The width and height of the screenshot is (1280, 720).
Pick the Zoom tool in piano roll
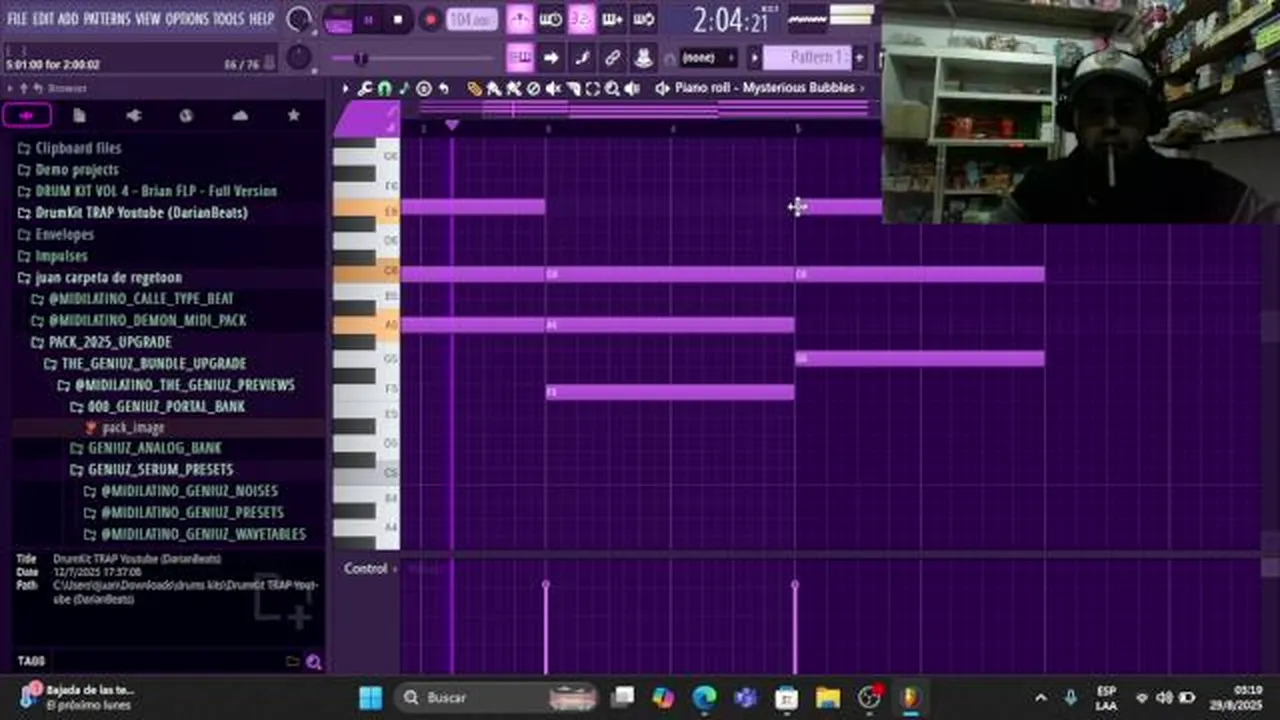click(x=612, y=89)
